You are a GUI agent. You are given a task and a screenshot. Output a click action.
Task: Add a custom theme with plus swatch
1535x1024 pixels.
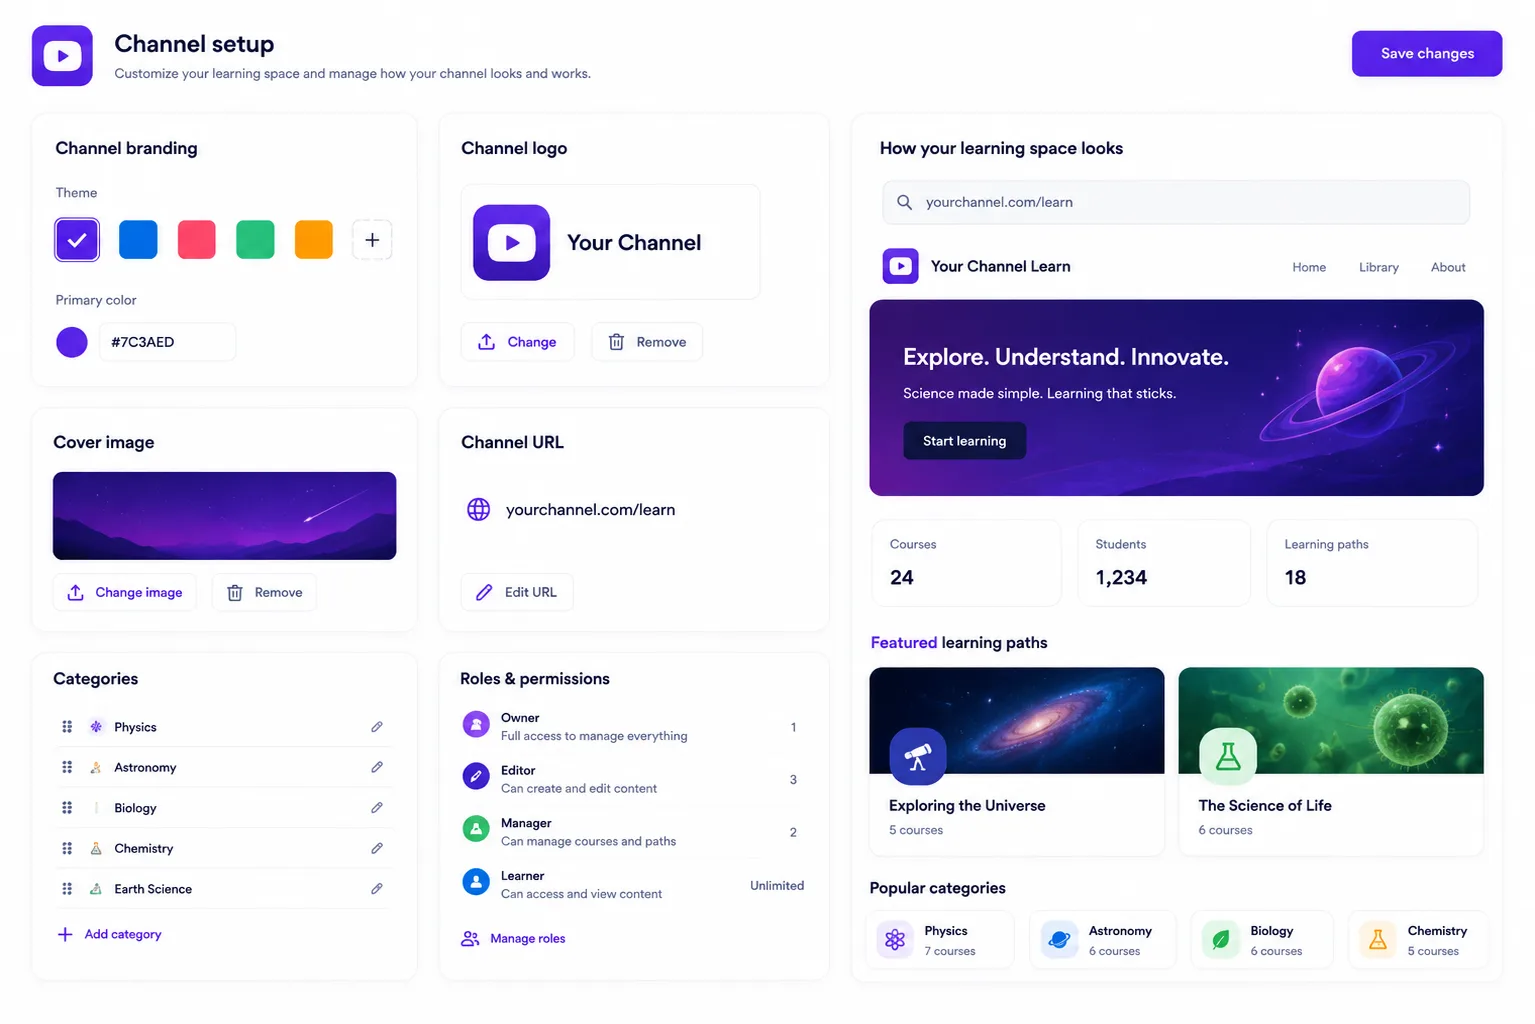372,240
